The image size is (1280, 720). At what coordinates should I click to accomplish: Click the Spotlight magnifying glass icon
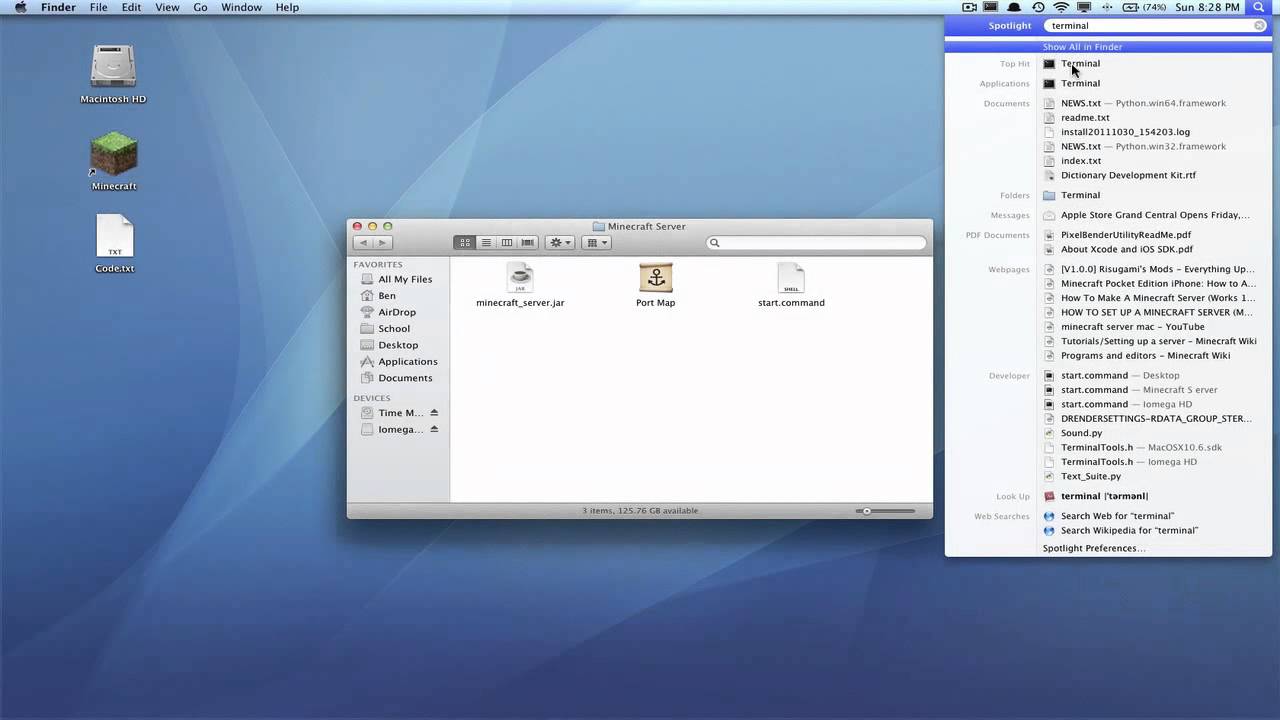click(1259, 7)
